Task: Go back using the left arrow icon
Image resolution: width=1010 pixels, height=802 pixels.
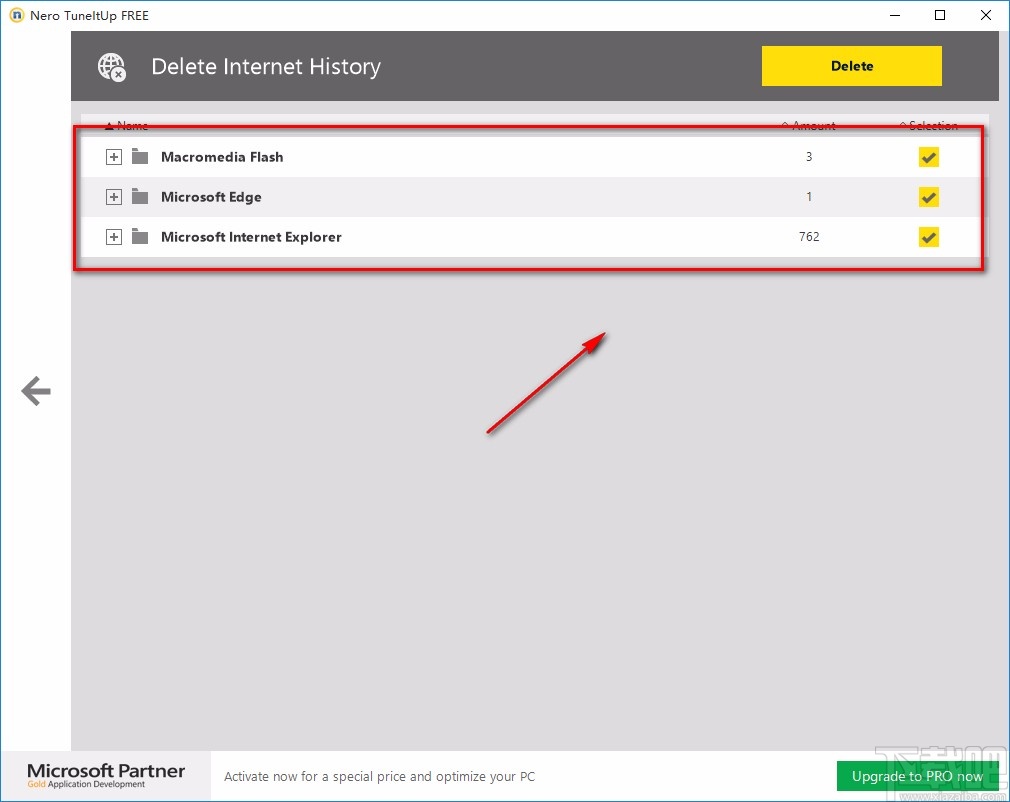Action: point(36,391)
